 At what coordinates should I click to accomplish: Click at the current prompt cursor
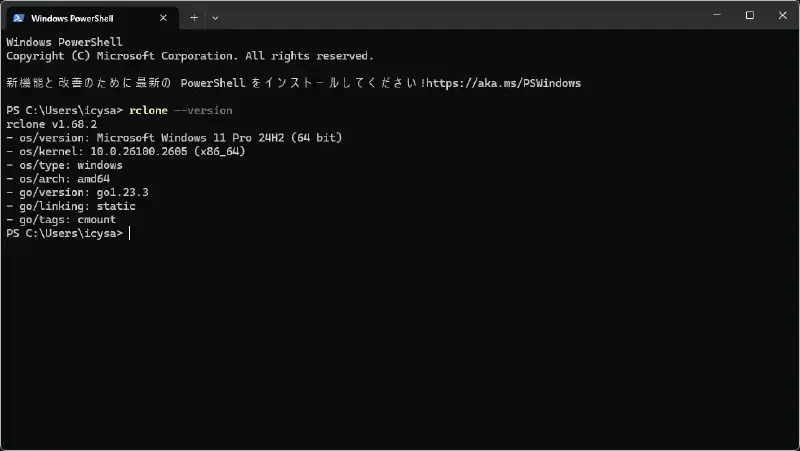coord(130,234)
